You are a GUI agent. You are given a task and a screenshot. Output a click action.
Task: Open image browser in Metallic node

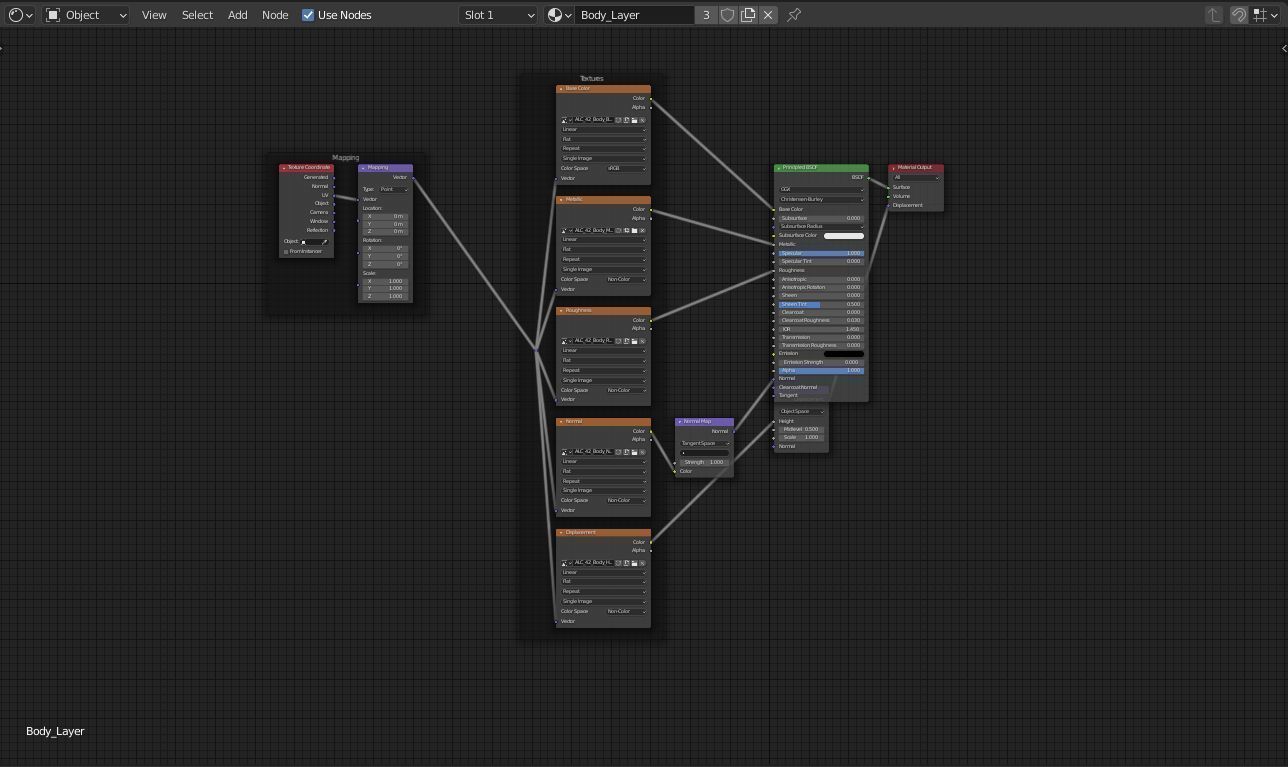click(x=565, y=231)
